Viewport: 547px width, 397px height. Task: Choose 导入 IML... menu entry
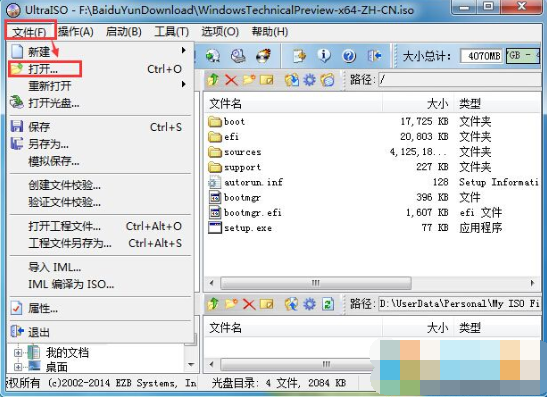pyautogui.click(x=100, y=267)
